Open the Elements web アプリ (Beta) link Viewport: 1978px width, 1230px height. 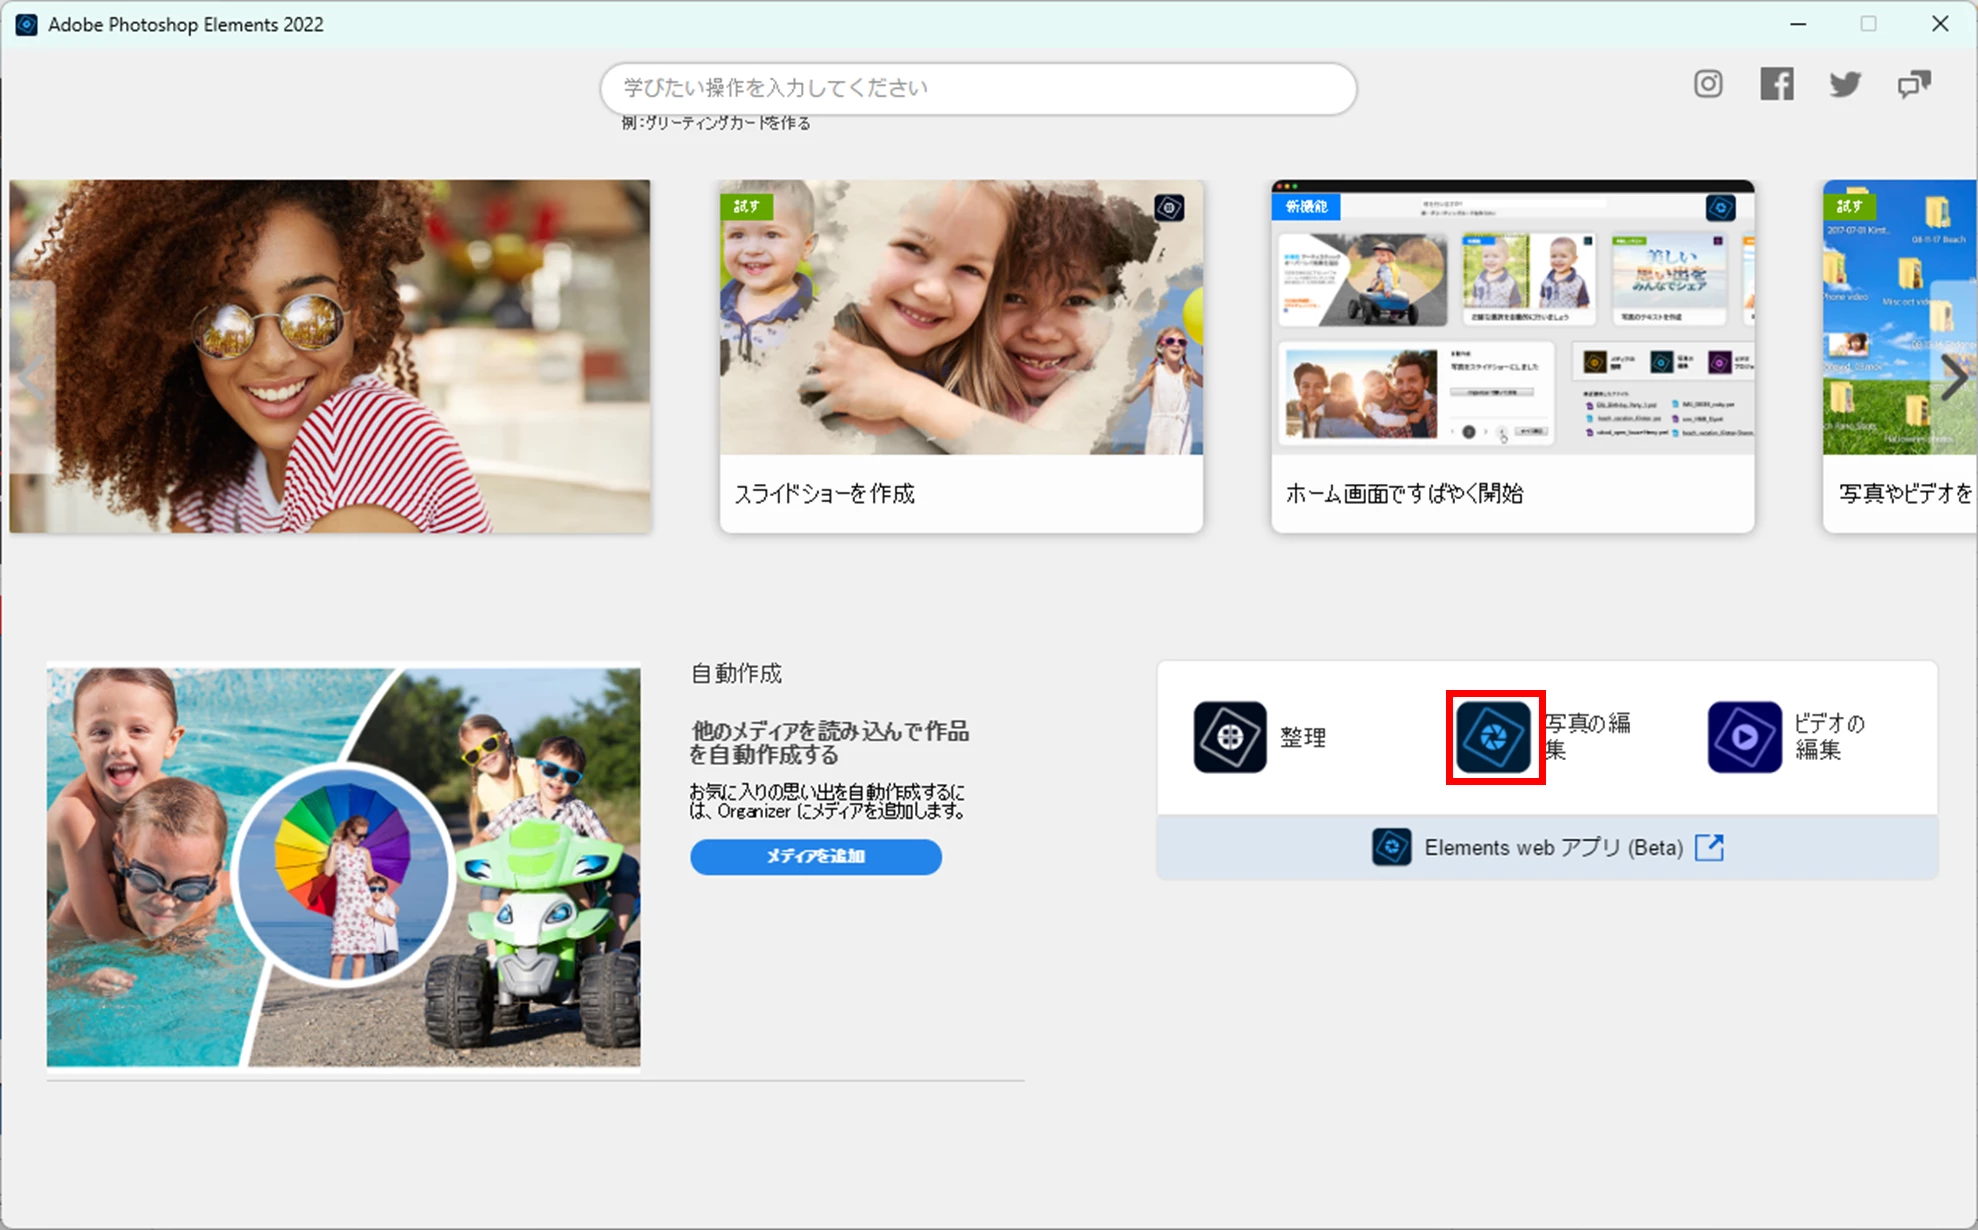point(1553,848)
